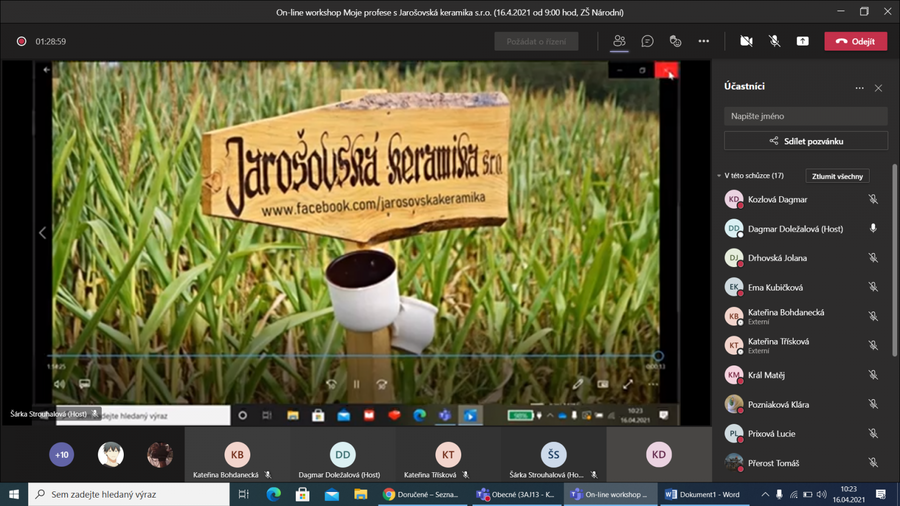This screenshot has height=506, width=900.
Task: Switch to Chrome Doručené – Sezna... window
Action: (421, 494)
